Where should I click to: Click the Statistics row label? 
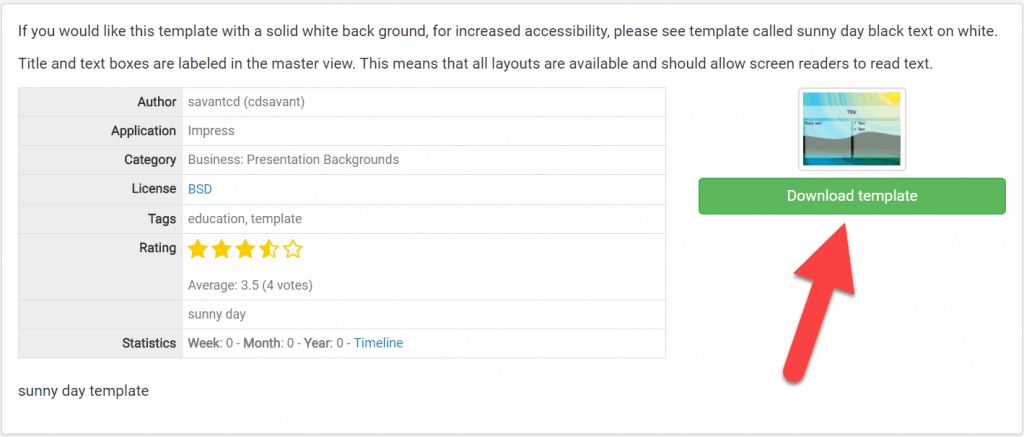tap(150, 343)
